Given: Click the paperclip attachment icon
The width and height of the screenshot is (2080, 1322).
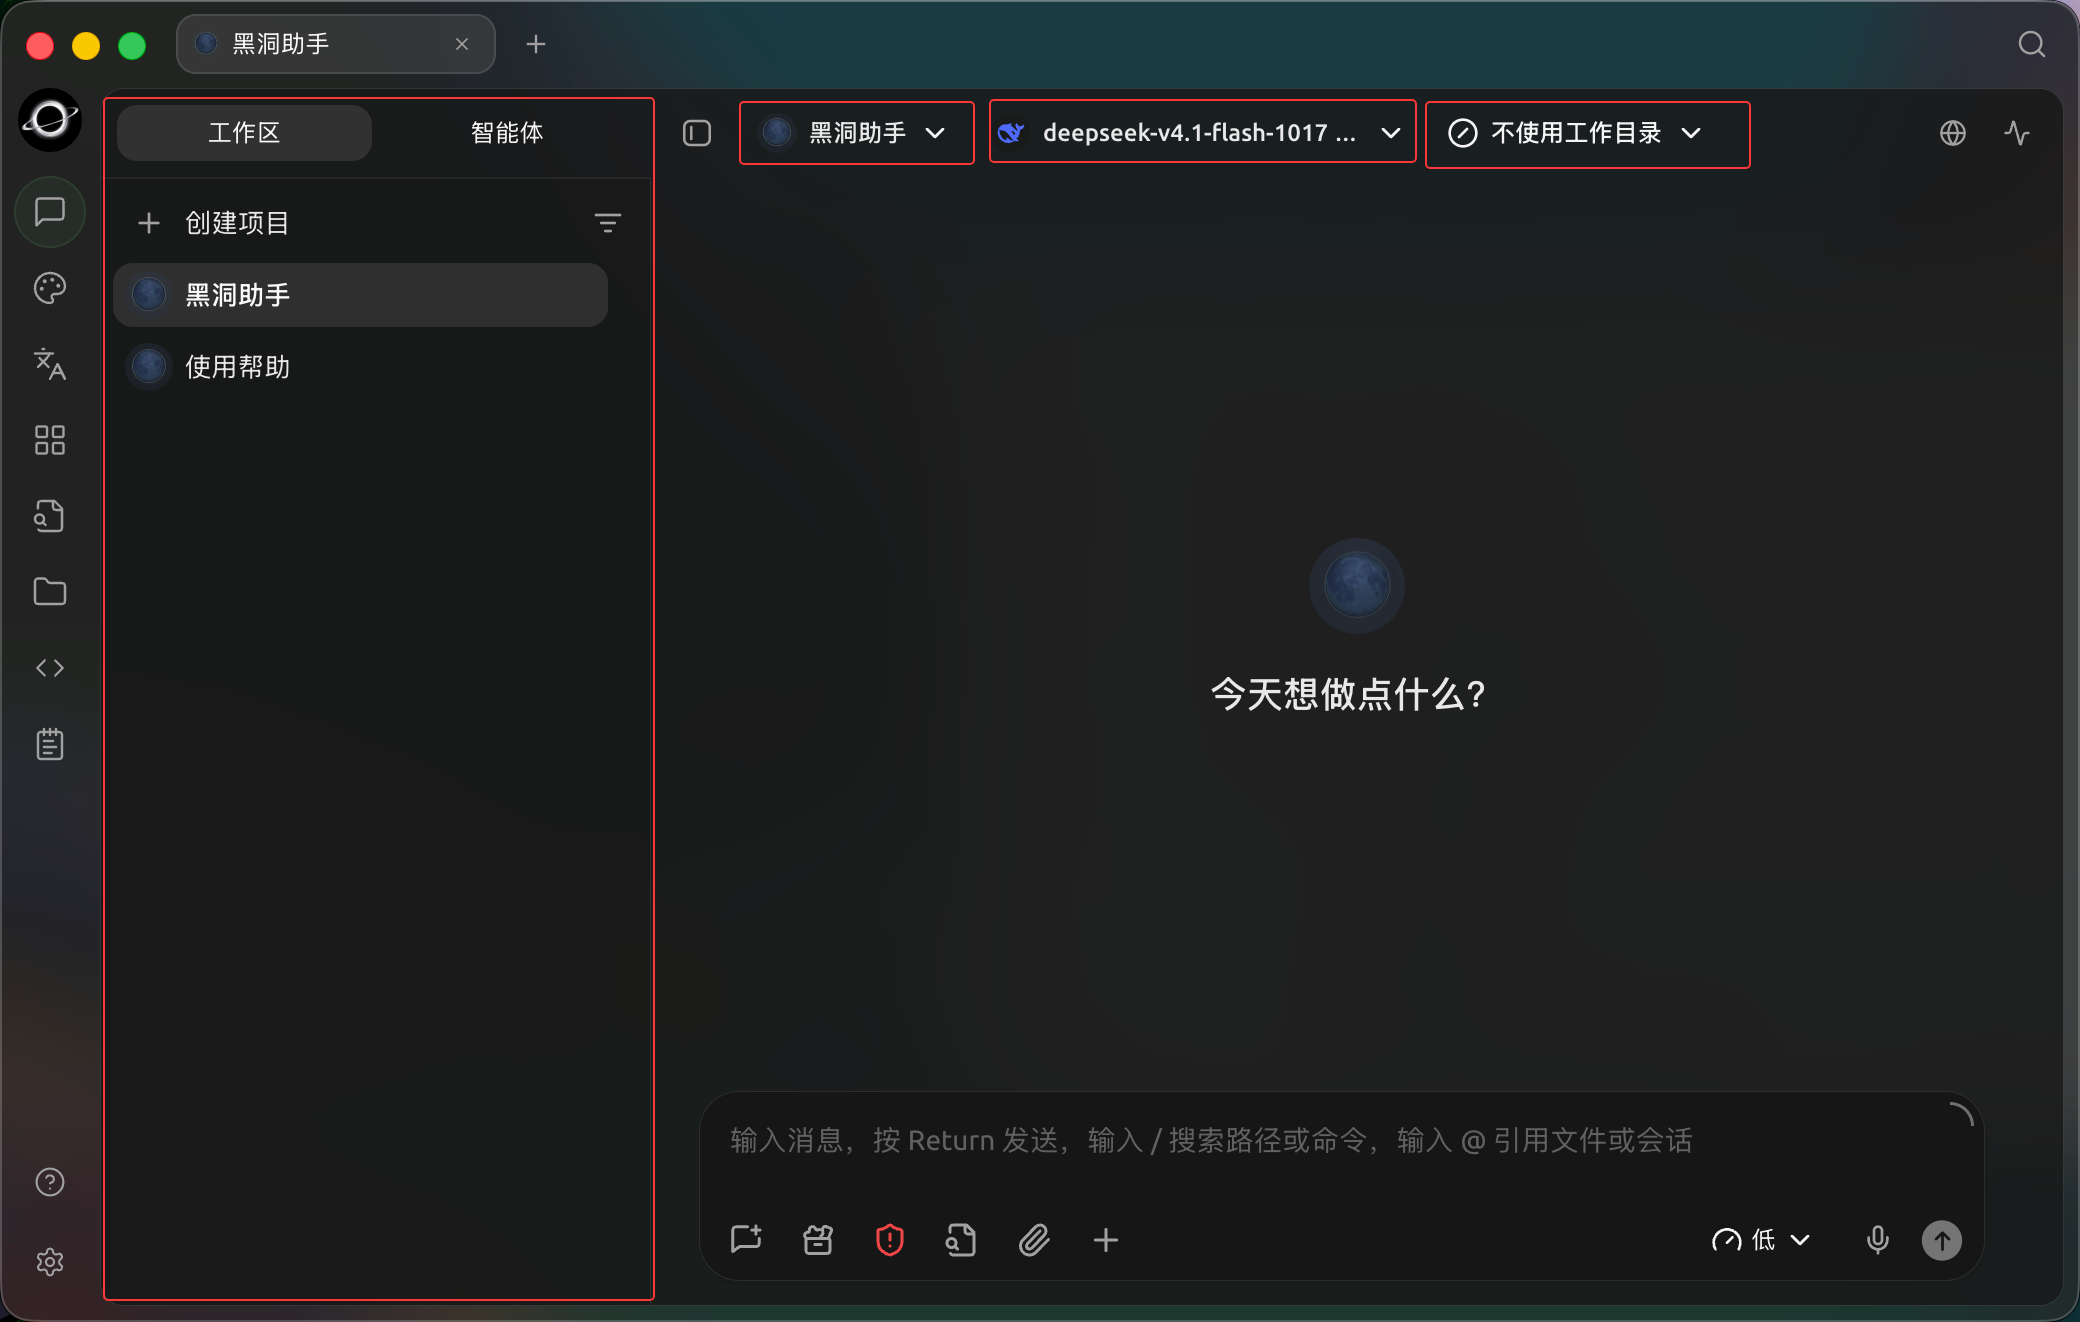Looking at the screenshot, I should [1034, 1240].
